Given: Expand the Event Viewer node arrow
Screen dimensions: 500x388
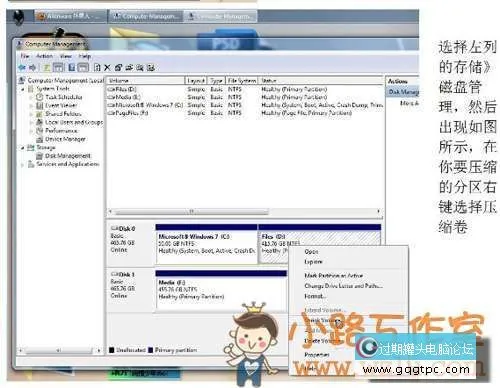Looking at the screenshot, I should (32, 105).
